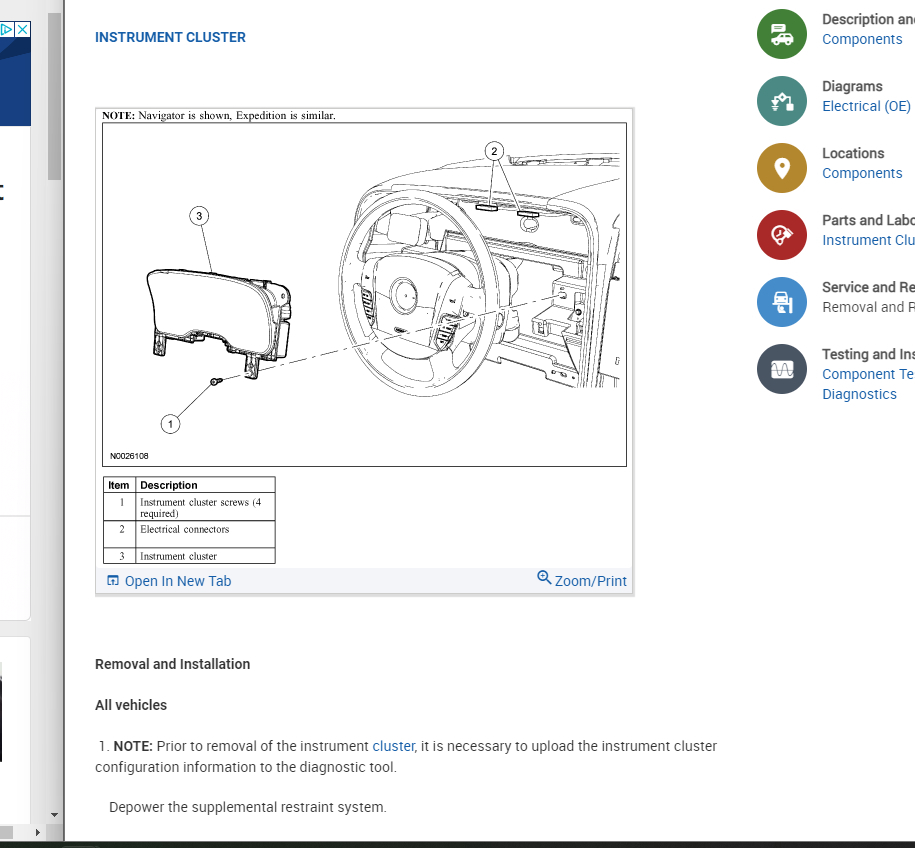Click the left panel vertical scrollbar thumb
This screenshot has height=848, width=915.
point(54,96)
